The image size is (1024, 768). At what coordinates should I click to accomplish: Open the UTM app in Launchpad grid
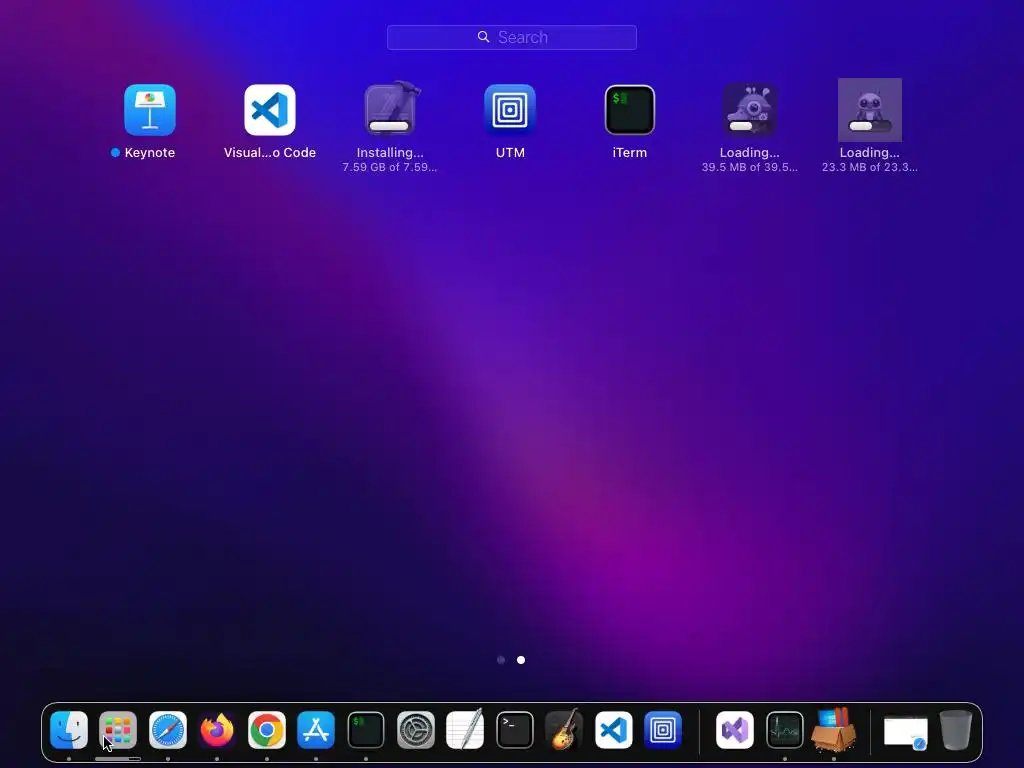coord(510,110)
